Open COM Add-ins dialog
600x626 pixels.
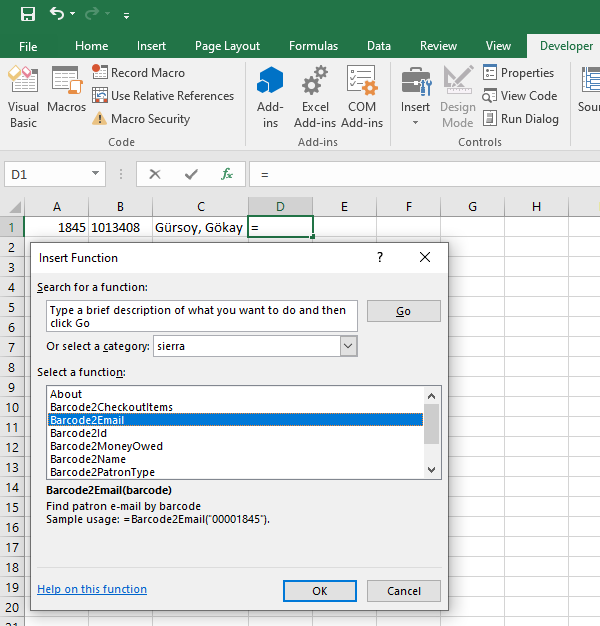pyautogui.click(x=362, y=97)
